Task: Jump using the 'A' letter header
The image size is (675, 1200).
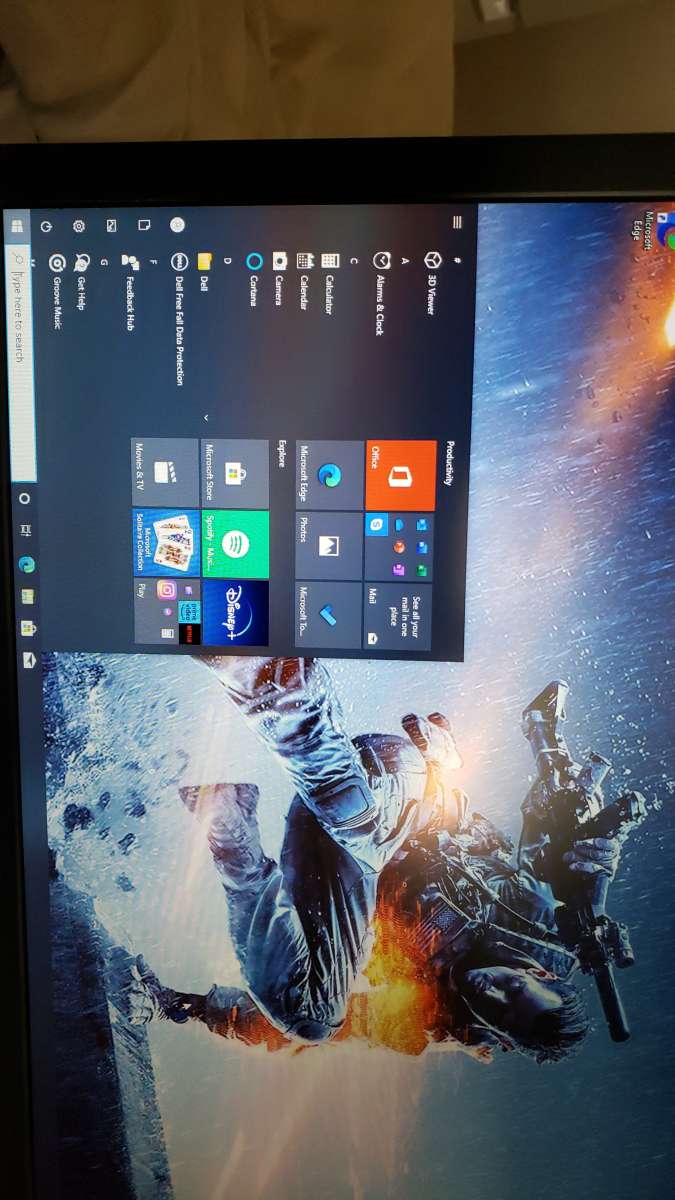Action: (x=405, y=260)
